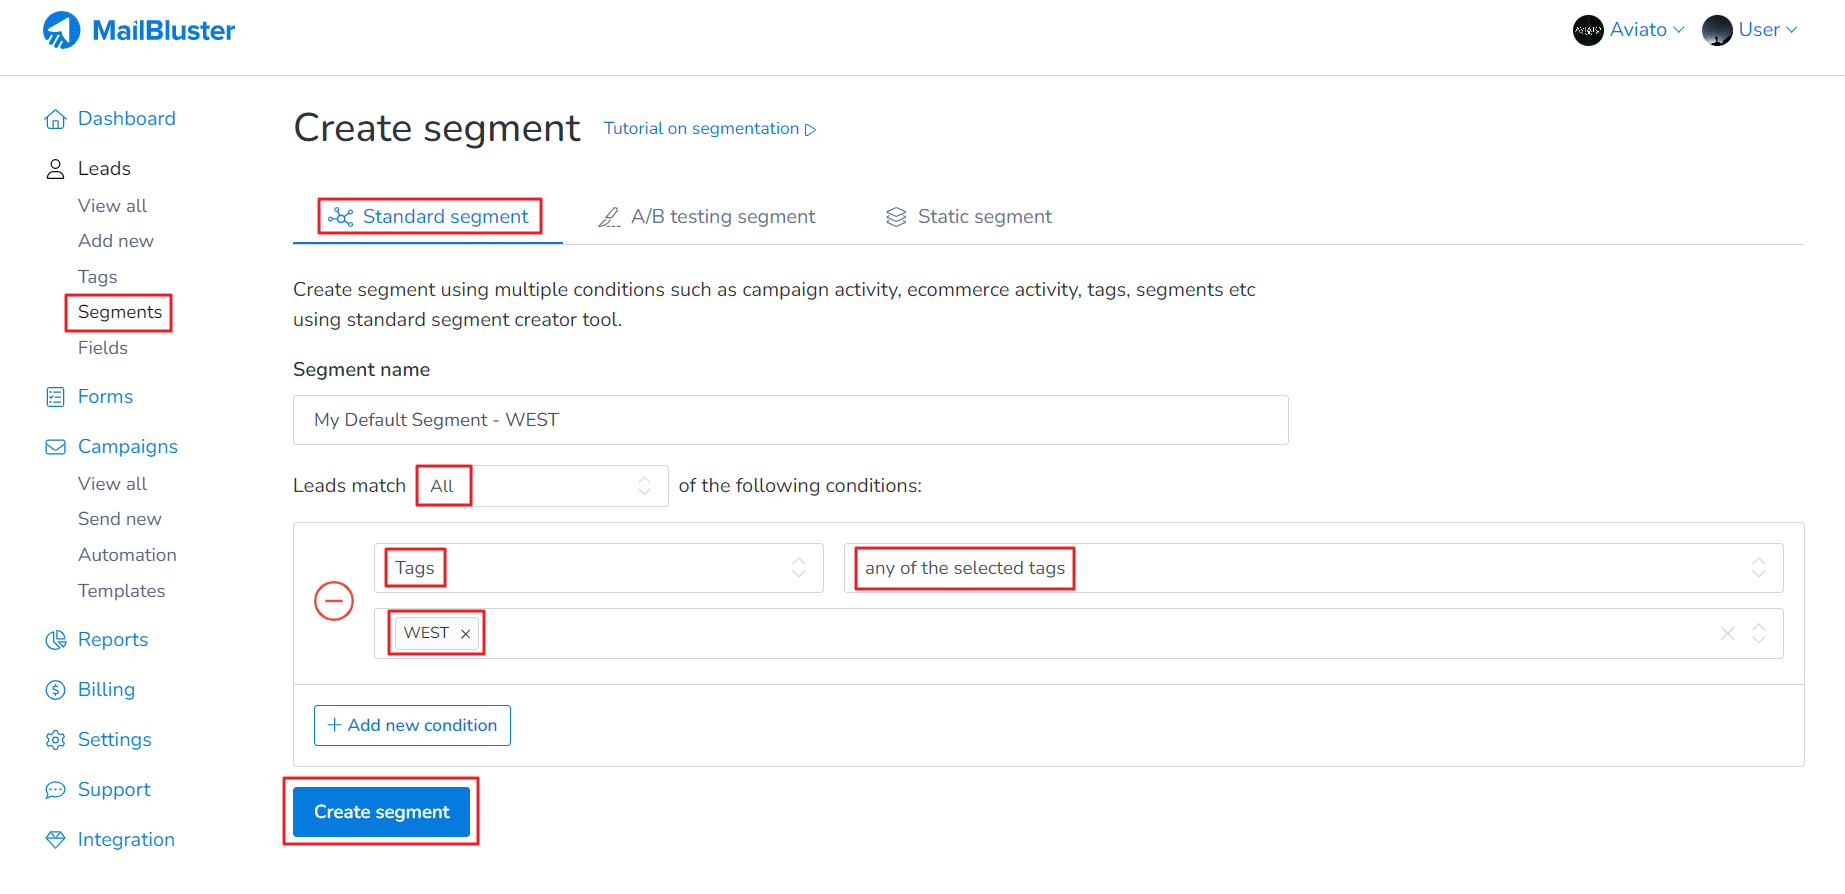Remove the WEST tag chip
Viewport: 1845px width, 894px height.
click(465, 634)
